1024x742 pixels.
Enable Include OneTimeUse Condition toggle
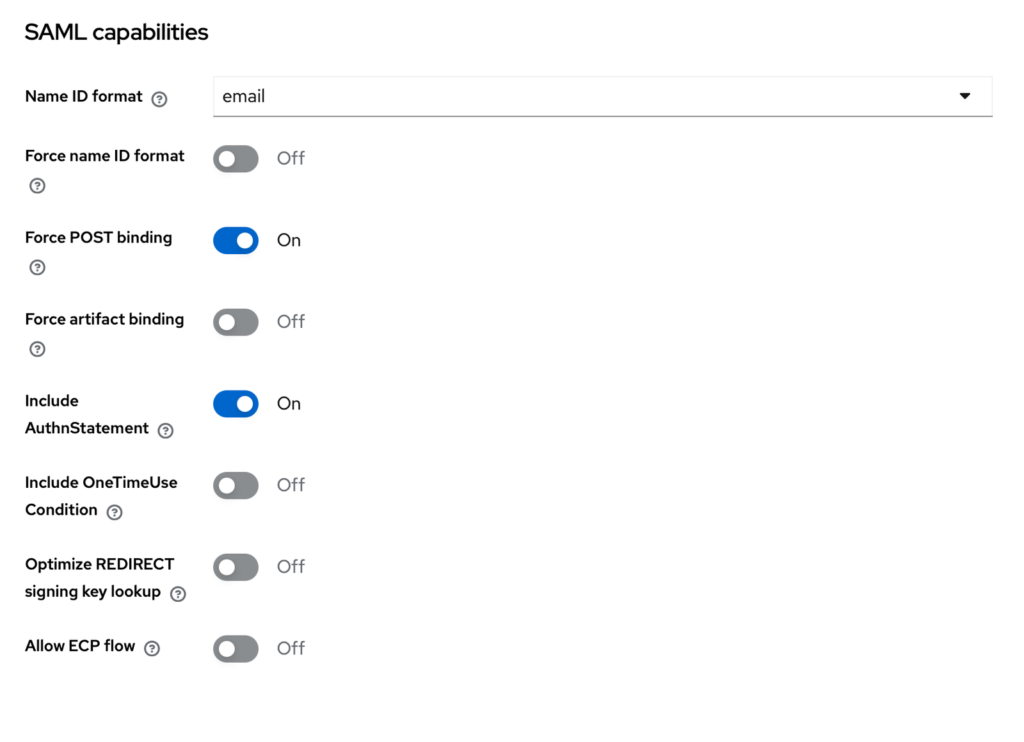236,485
